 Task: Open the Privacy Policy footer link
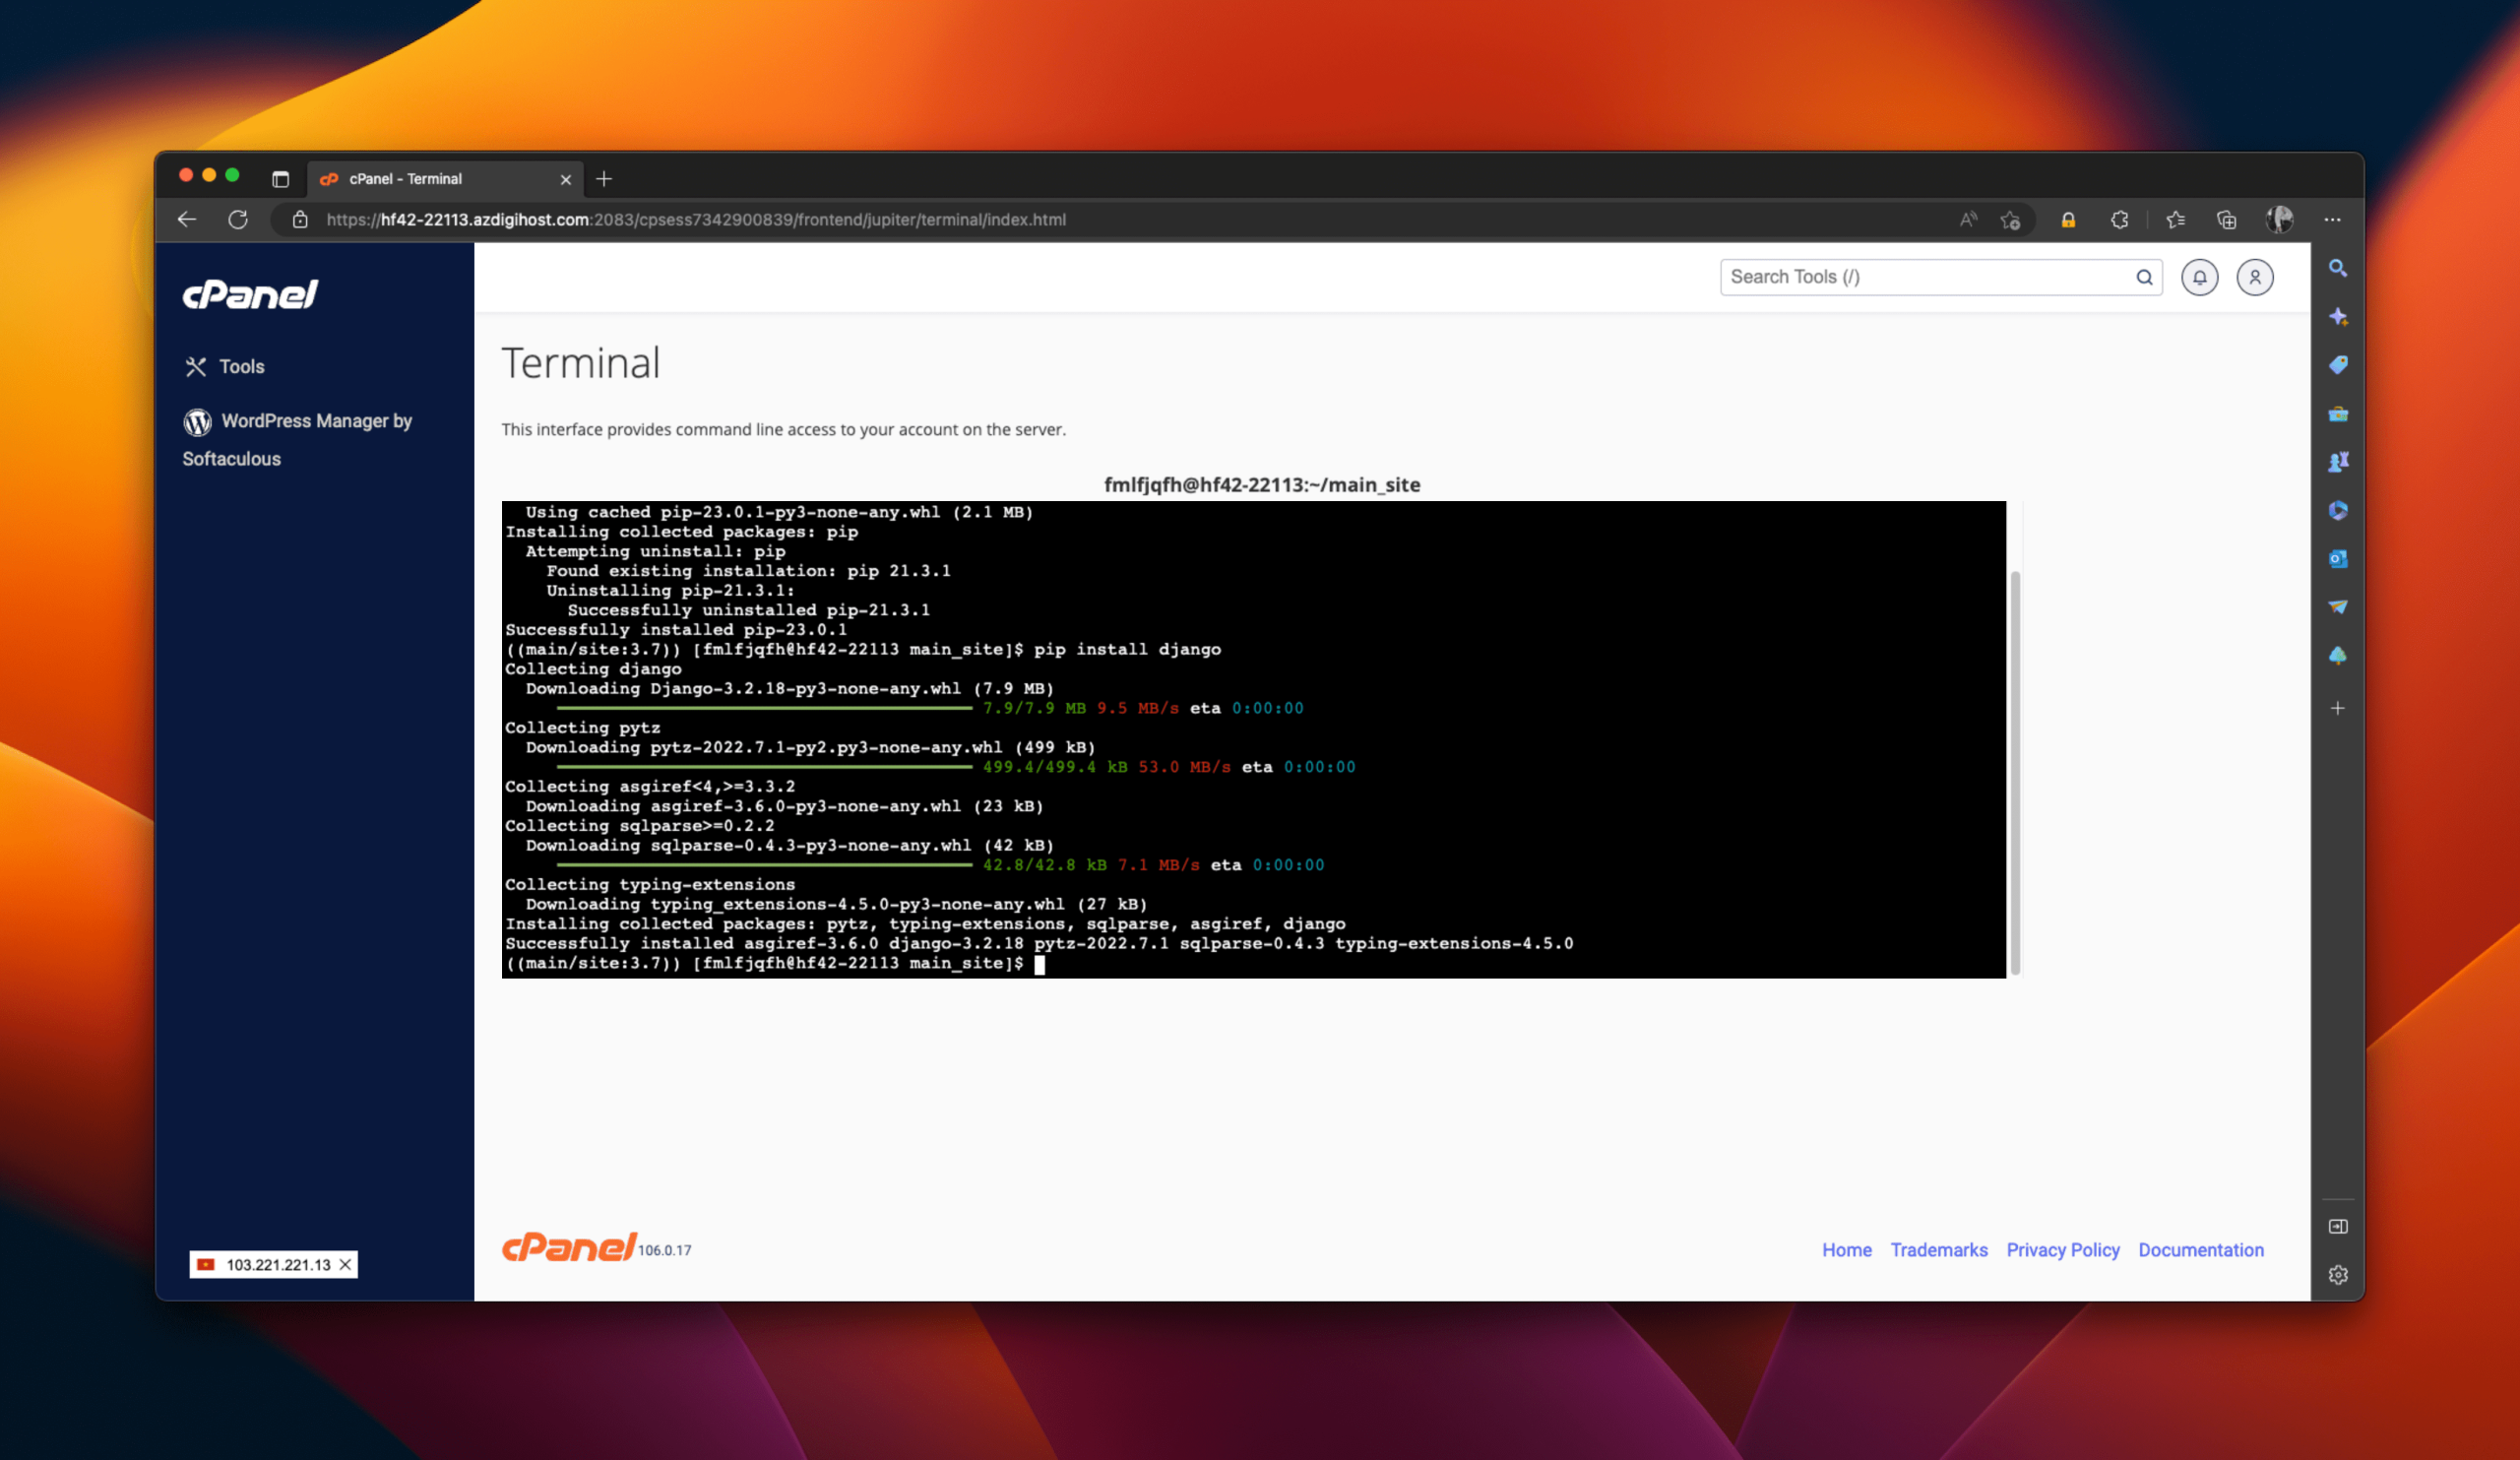pos(2062,1249)
